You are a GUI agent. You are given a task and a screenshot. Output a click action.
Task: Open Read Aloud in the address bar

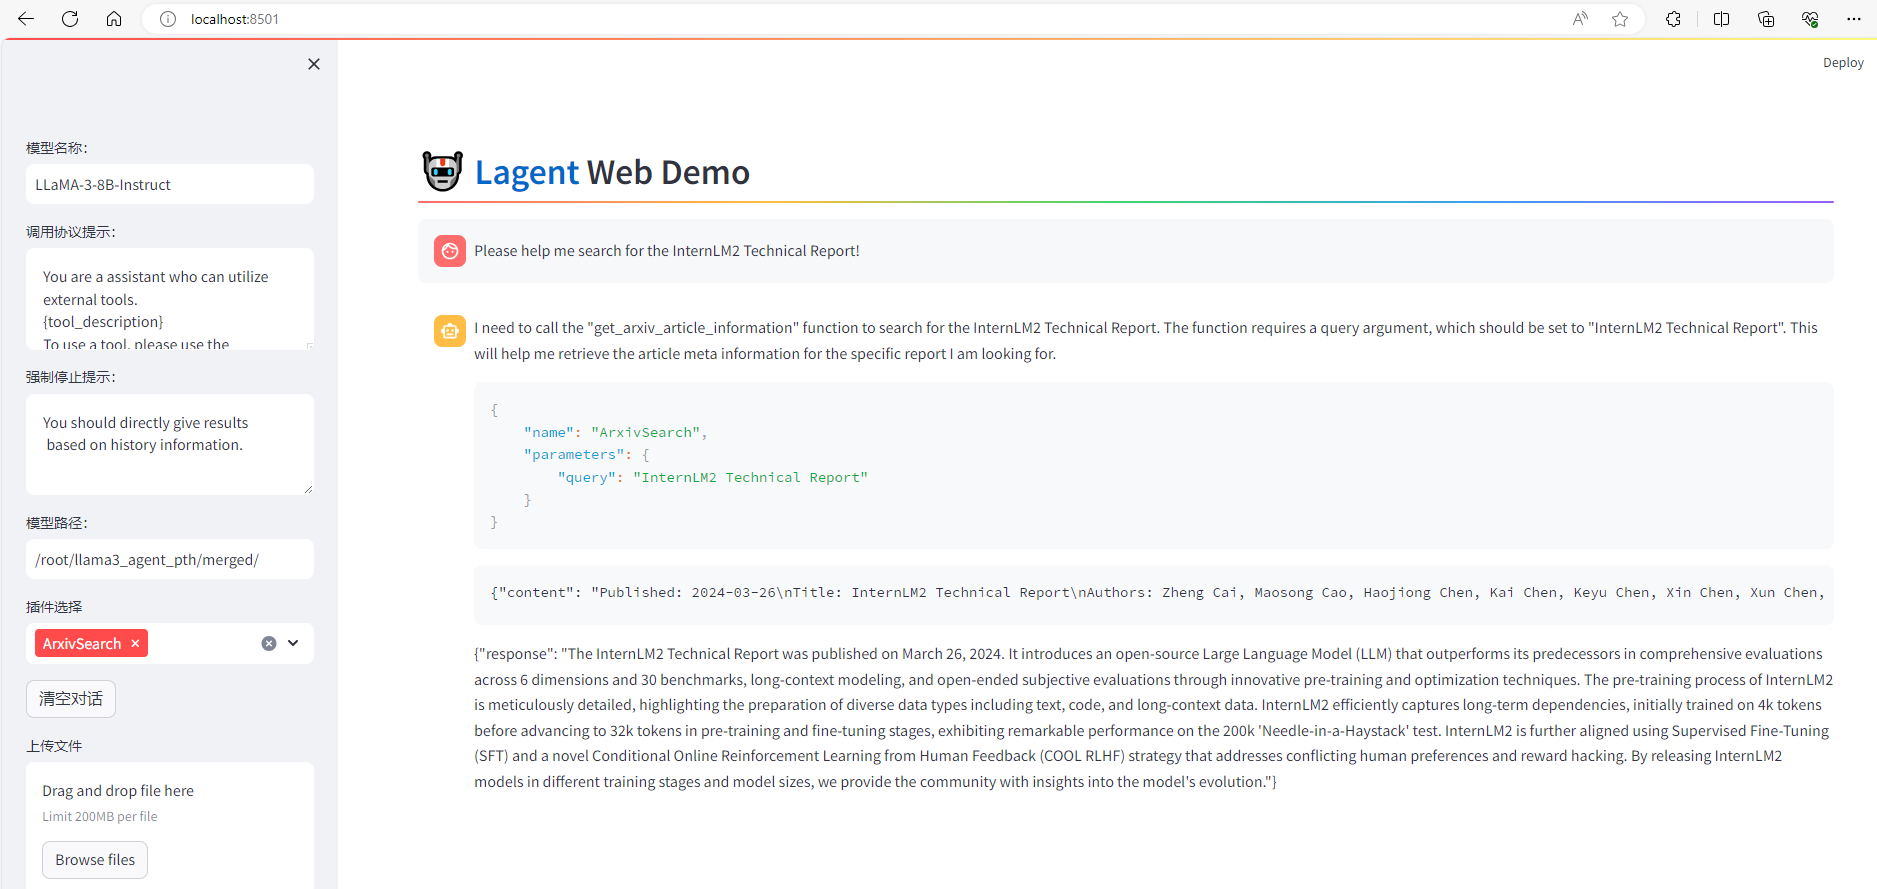(x=1580, y=19)
